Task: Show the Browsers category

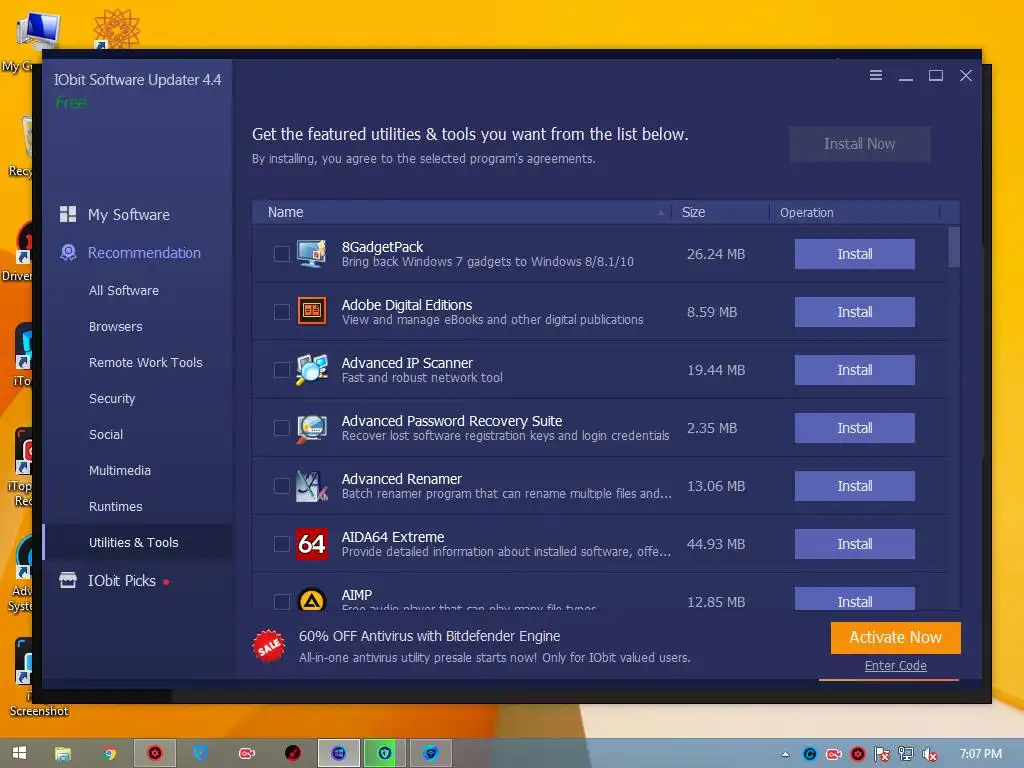Action: pos(116,327)
